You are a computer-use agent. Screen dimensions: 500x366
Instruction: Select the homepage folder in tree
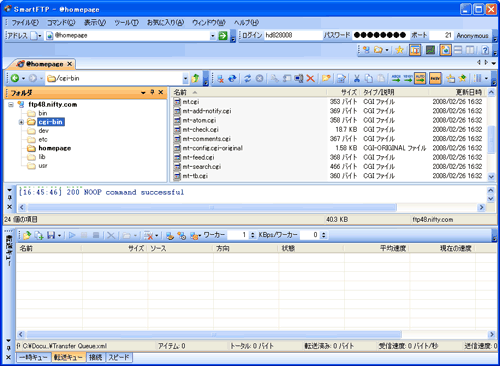[55, 148]
